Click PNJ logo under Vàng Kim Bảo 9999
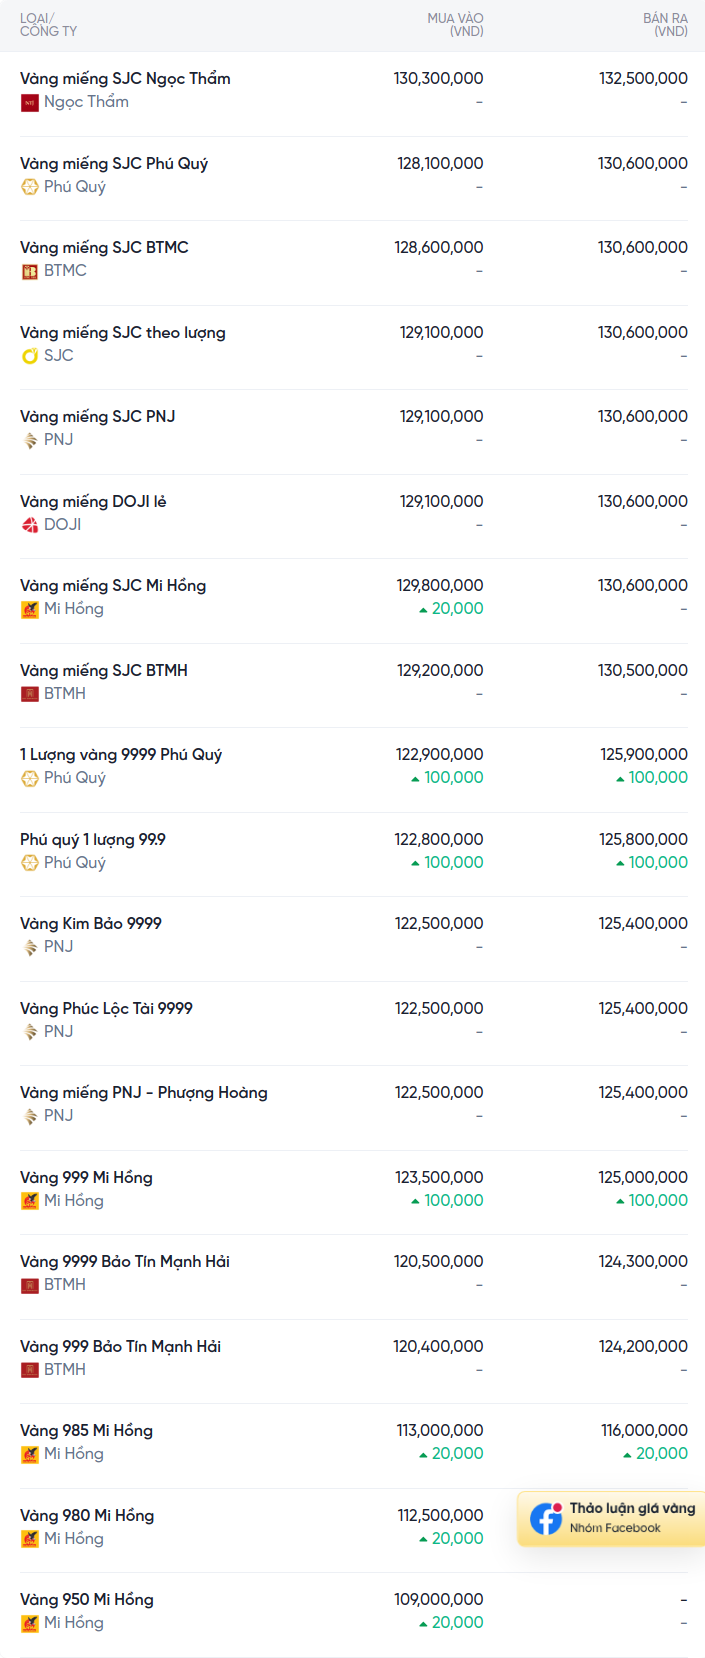 (x=30, y=947)
